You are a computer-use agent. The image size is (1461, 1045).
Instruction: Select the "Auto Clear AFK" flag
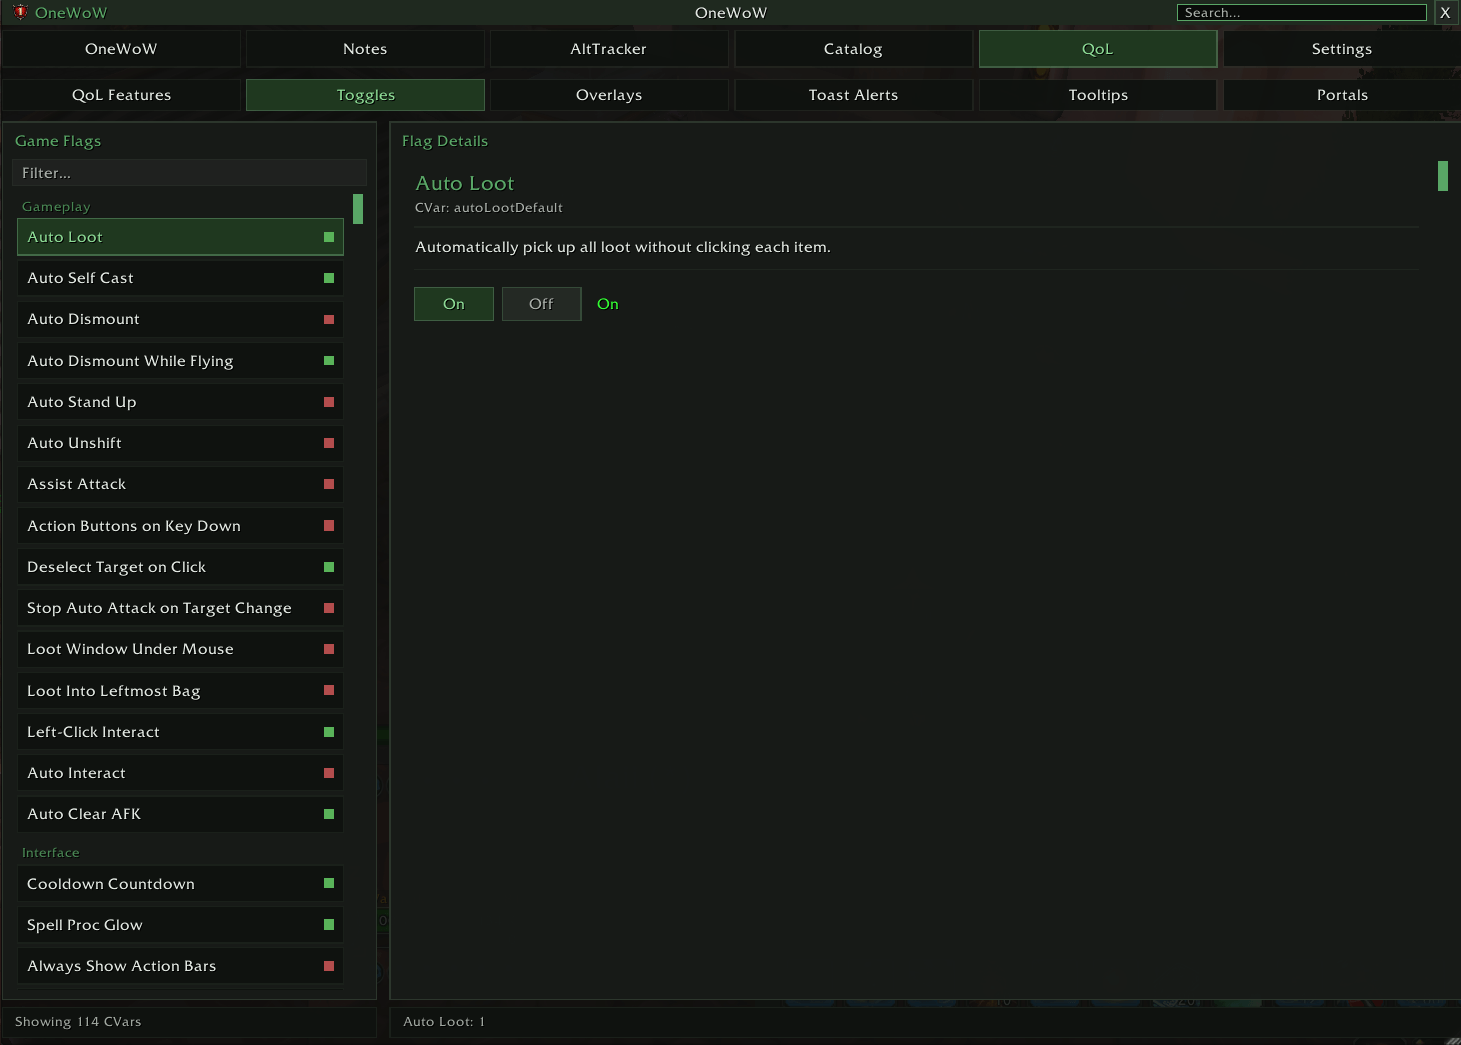180,814
